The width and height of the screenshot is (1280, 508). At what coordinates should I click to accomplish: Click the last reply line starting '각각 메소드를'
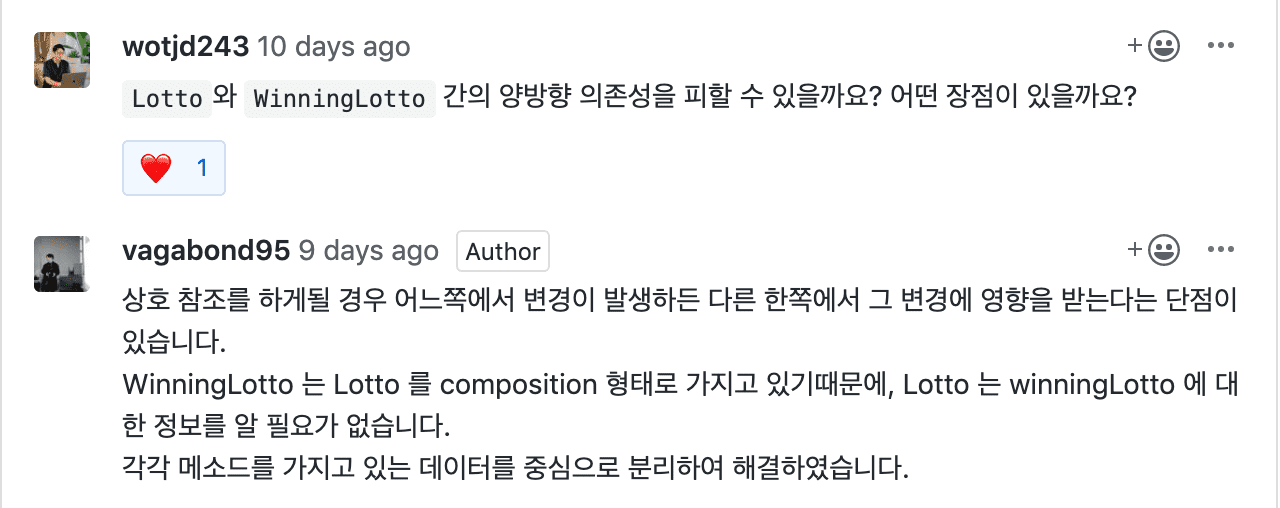coord(515,466)
